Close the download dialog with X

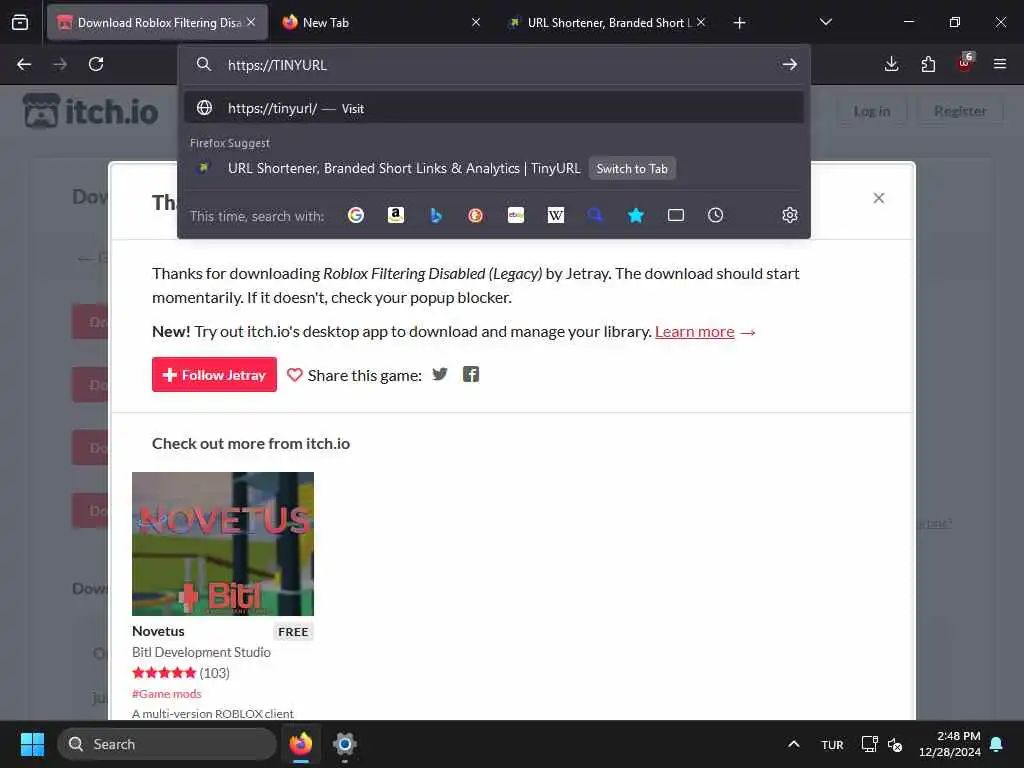878,198
